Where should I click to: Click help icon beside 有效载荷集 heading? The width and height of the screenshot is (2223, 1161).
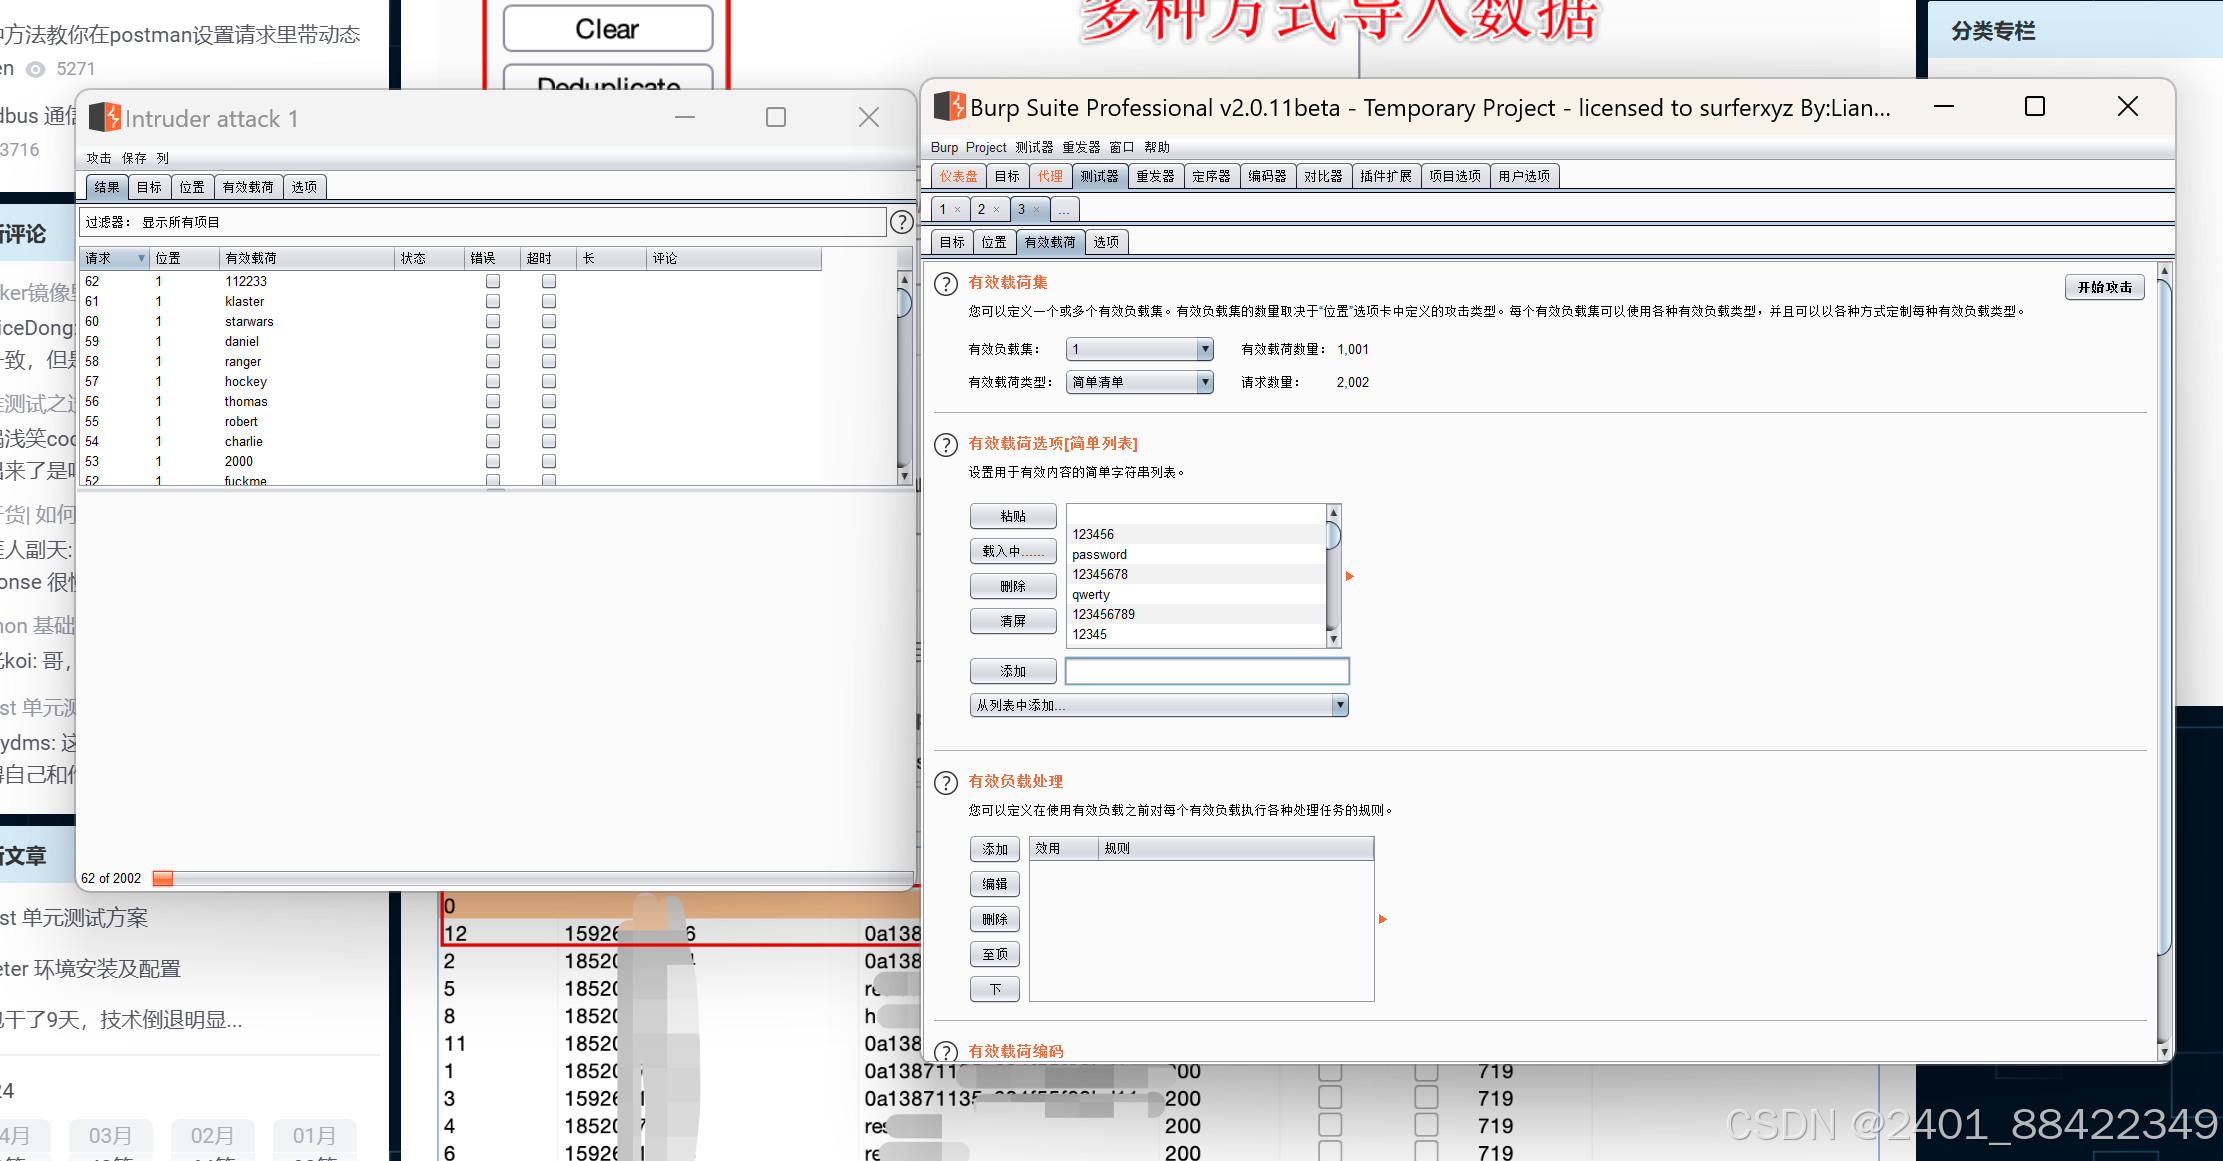pos(945,284)
